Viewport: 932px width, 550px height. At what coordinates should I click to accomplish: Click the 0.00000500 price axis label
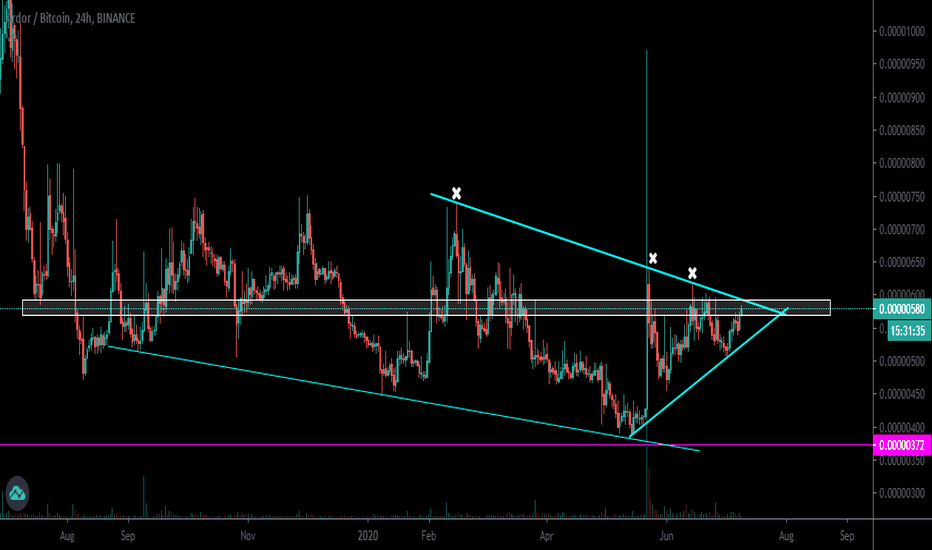(x=902, y=361)
